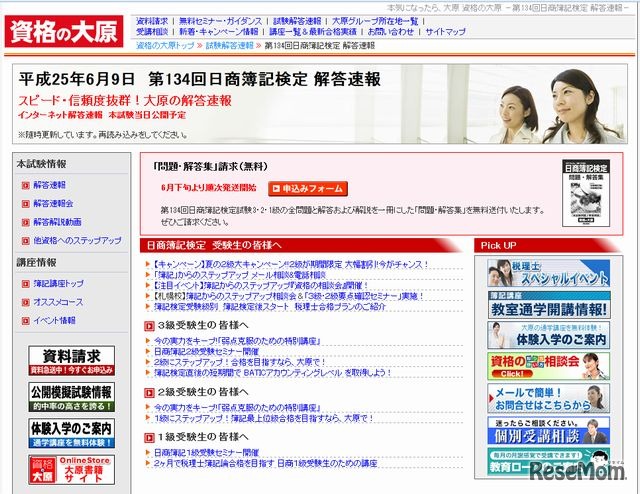Click the red icon beside 解答速報
640x494 pixels.
[x=26, y=185]
